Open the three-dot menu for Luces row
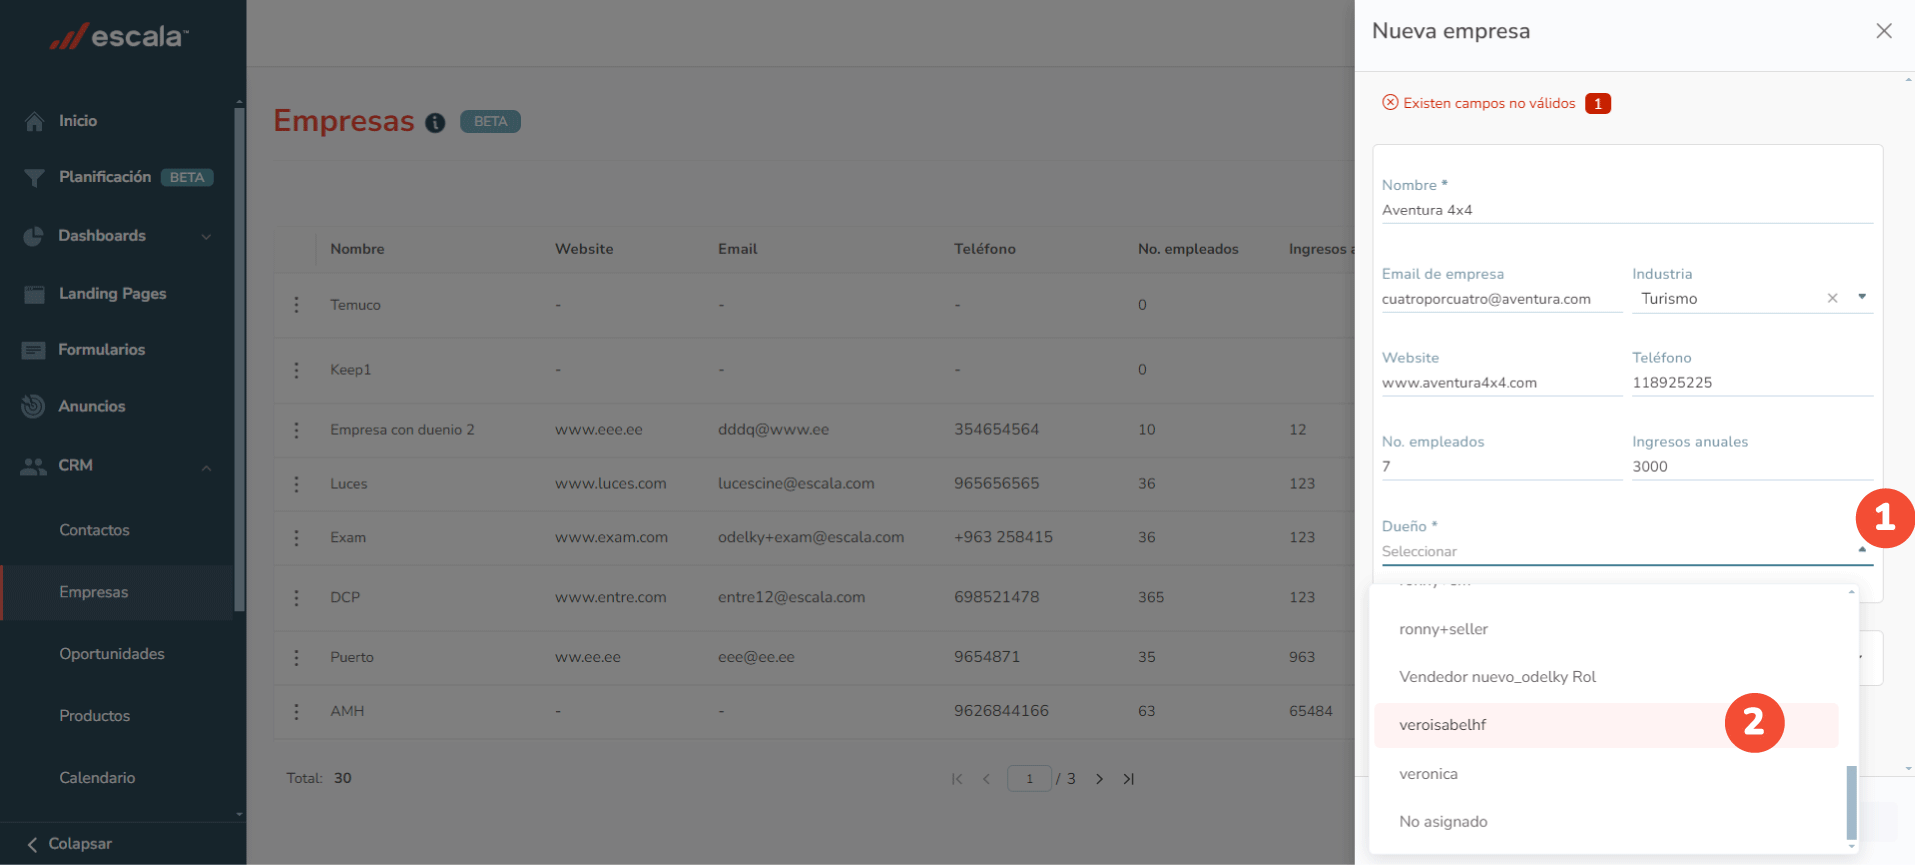The width and height of the screenshot is (1915, 865). point(296,484)
